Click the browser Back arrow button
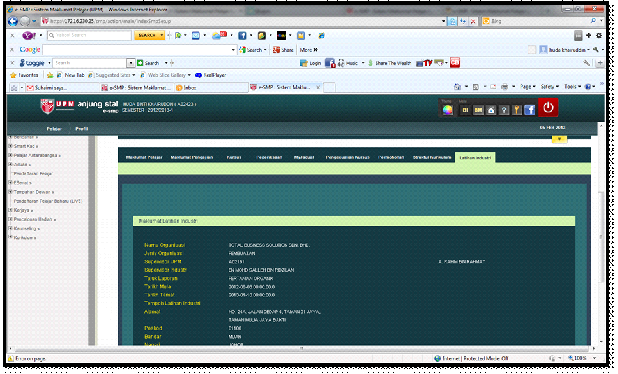 coord(13,21)
